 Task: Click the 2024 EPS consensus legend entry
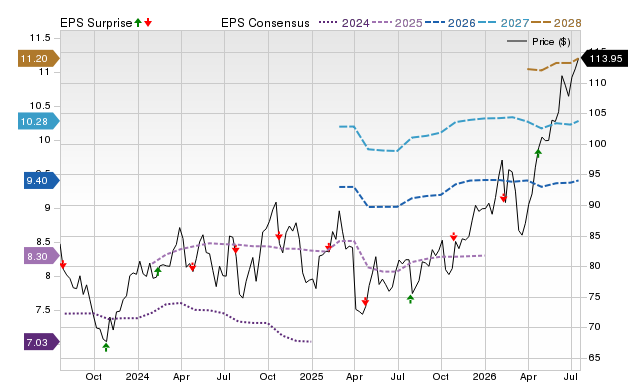coord(344,23)
